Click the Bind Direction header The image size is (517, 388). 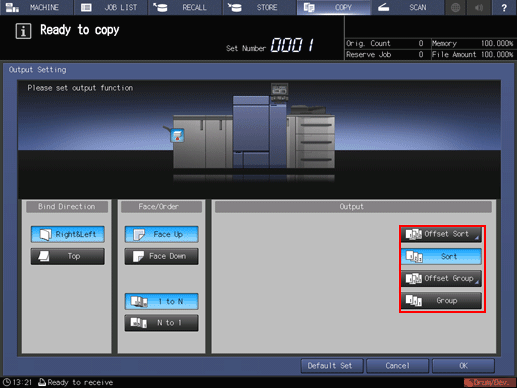pyautogui.click(x=67, y=207)
